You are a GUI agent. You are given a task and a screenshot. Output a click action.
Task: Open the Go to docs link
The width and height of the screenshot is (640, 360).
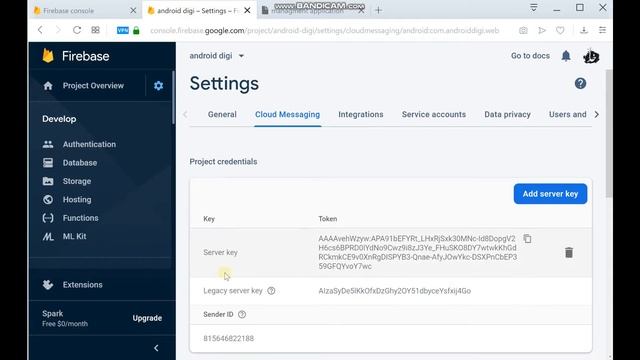coord(530,56)
